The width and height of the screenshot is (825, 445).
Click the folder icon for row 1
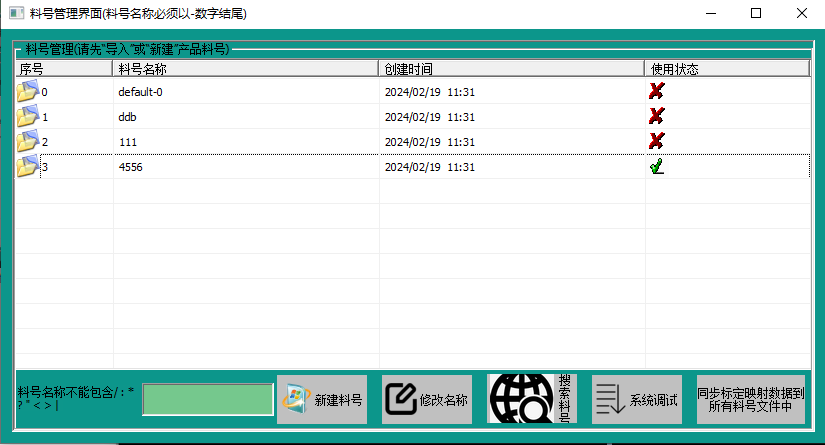27,117
